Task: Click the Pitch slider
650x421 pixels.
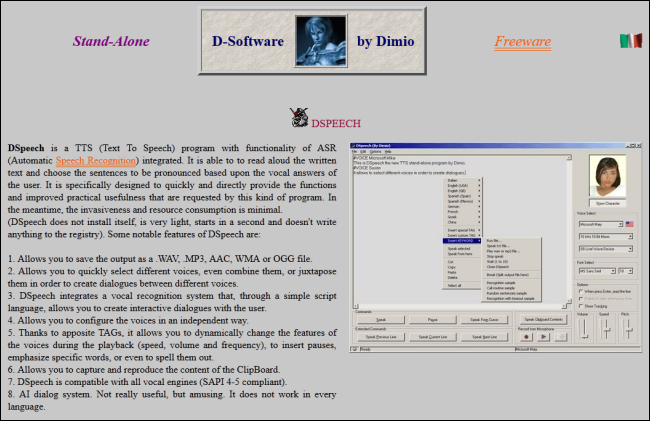Action: [x=628, y=330]
